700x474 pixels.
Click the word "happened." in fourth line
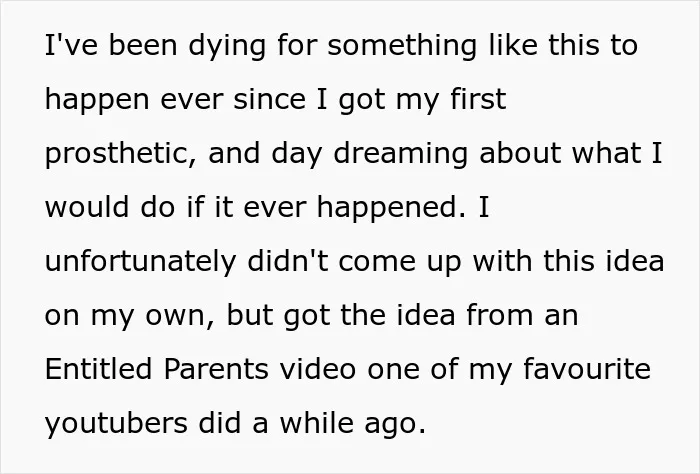391,208
